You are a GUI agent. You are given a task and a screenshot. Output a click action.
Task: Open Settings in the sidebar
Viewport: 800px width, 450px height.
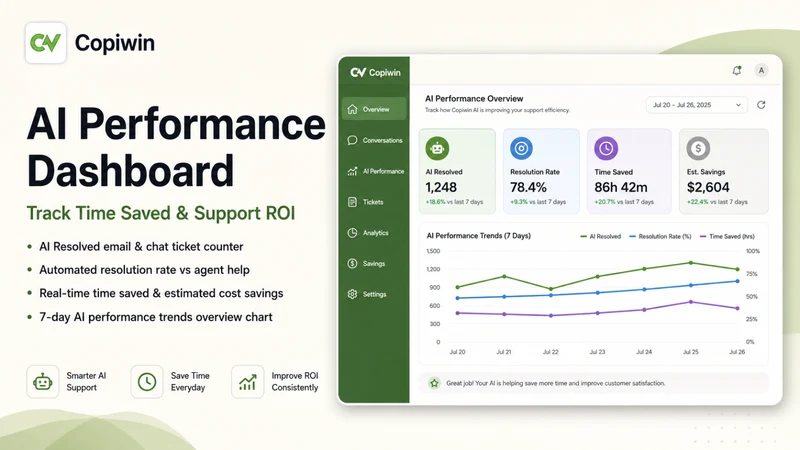pos(374,294)
